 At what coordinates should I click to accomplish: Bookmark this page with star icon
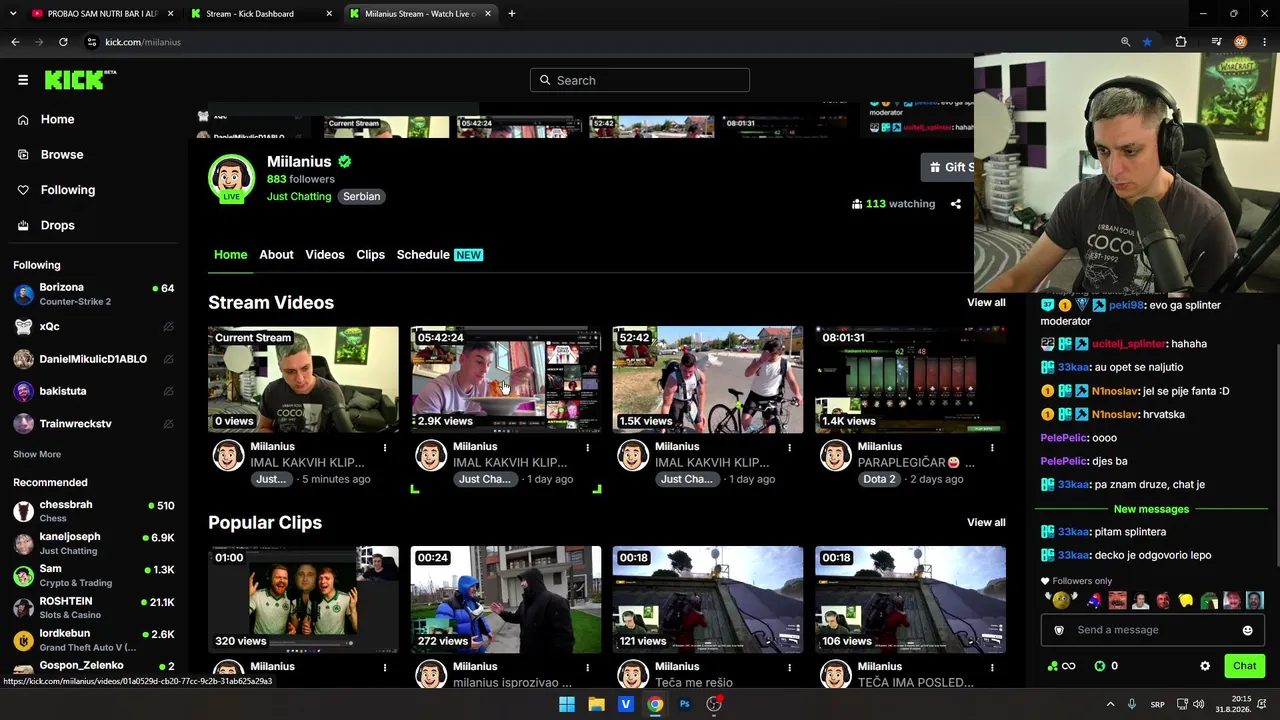[1147, 42]
